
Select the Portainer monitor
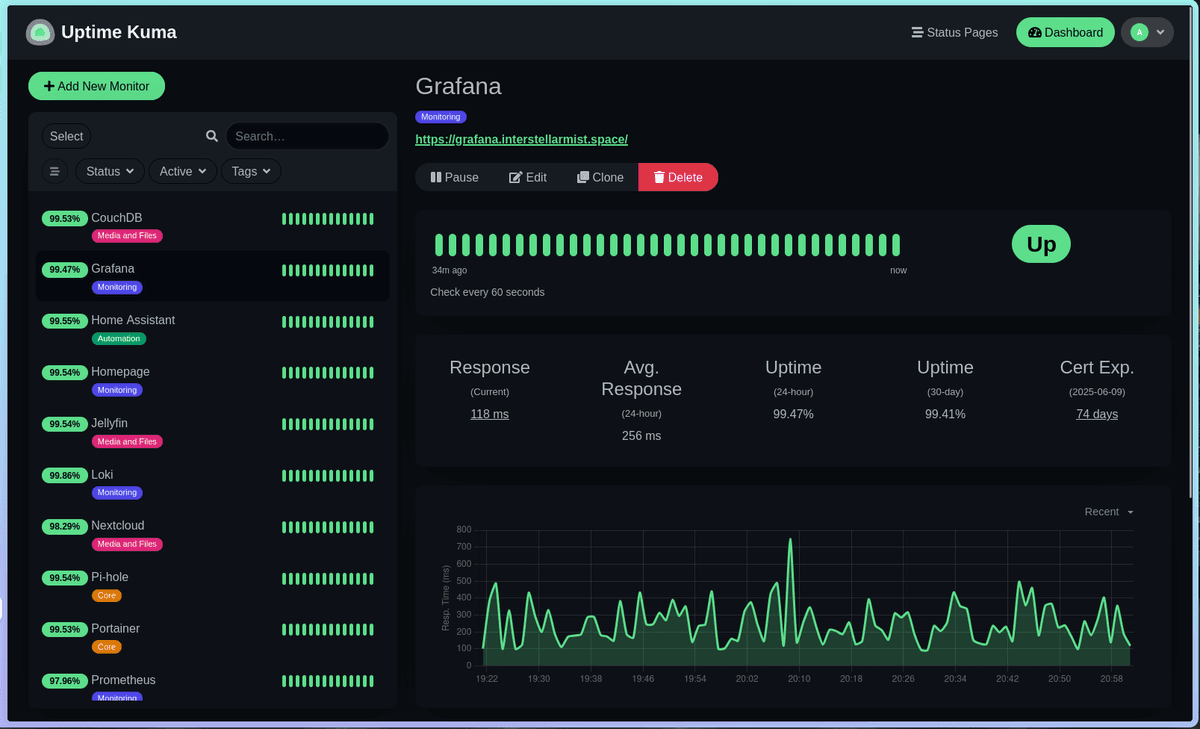[x=213, y=637]
